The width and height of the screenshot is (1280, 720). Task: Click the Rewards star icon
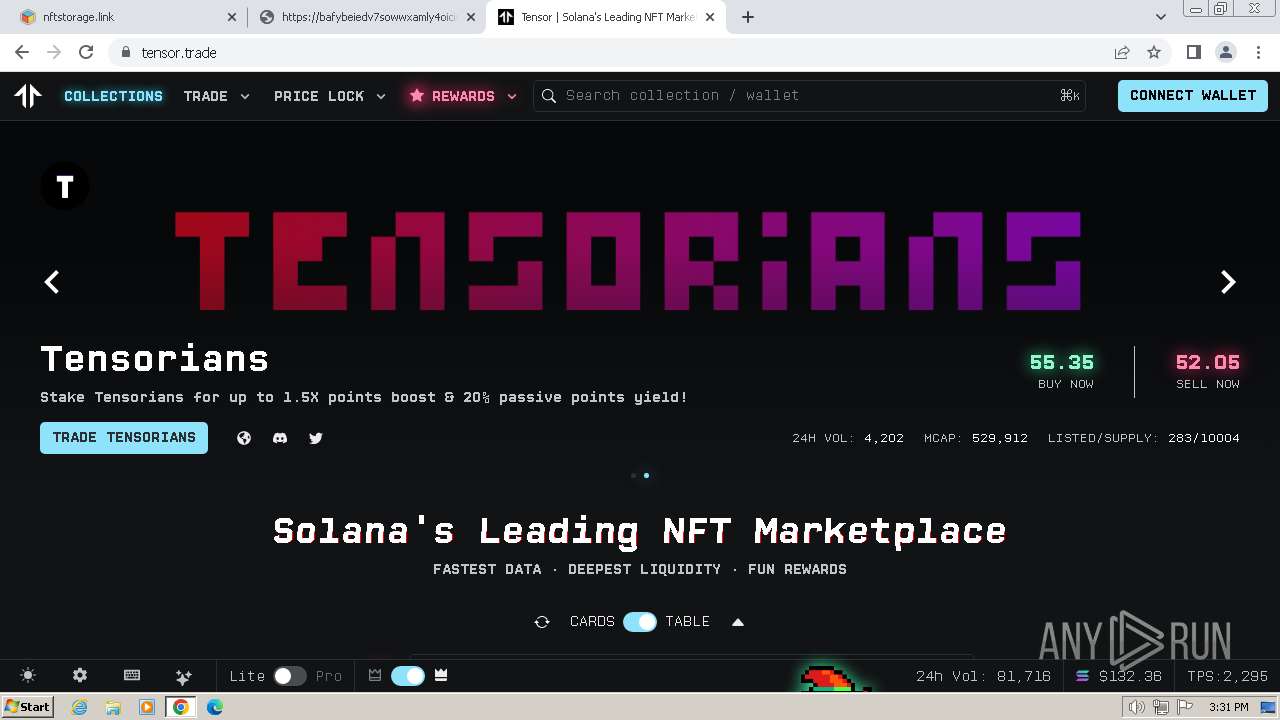(417, 96)
